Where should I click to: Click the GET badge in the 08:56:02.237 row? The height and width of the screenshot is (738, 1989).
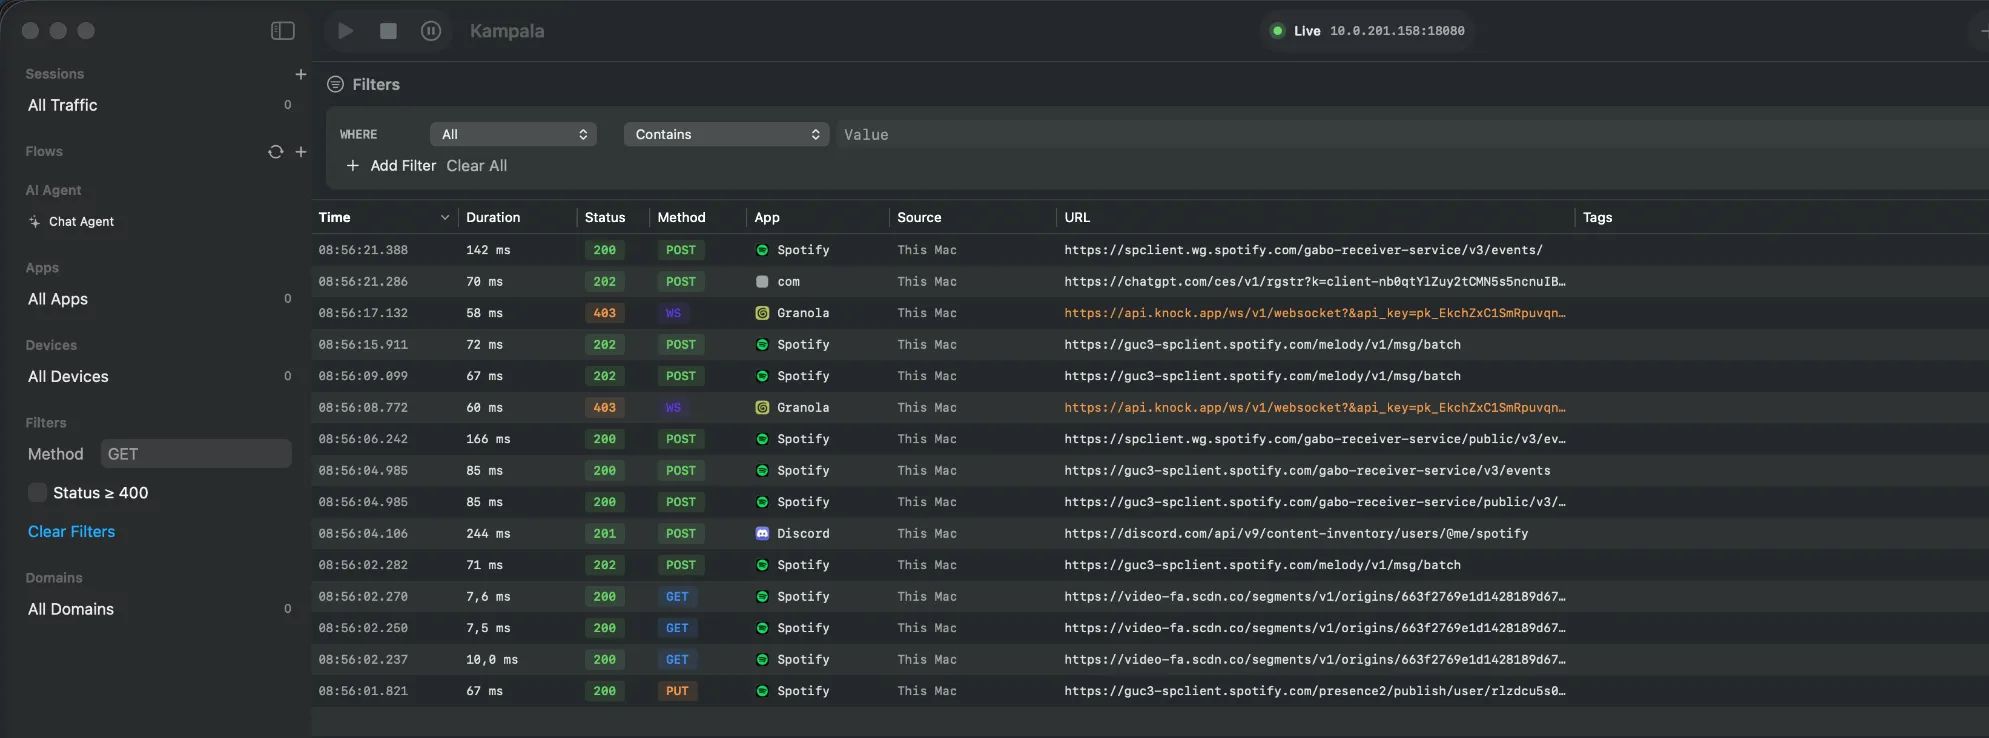[x=677, y=660]
